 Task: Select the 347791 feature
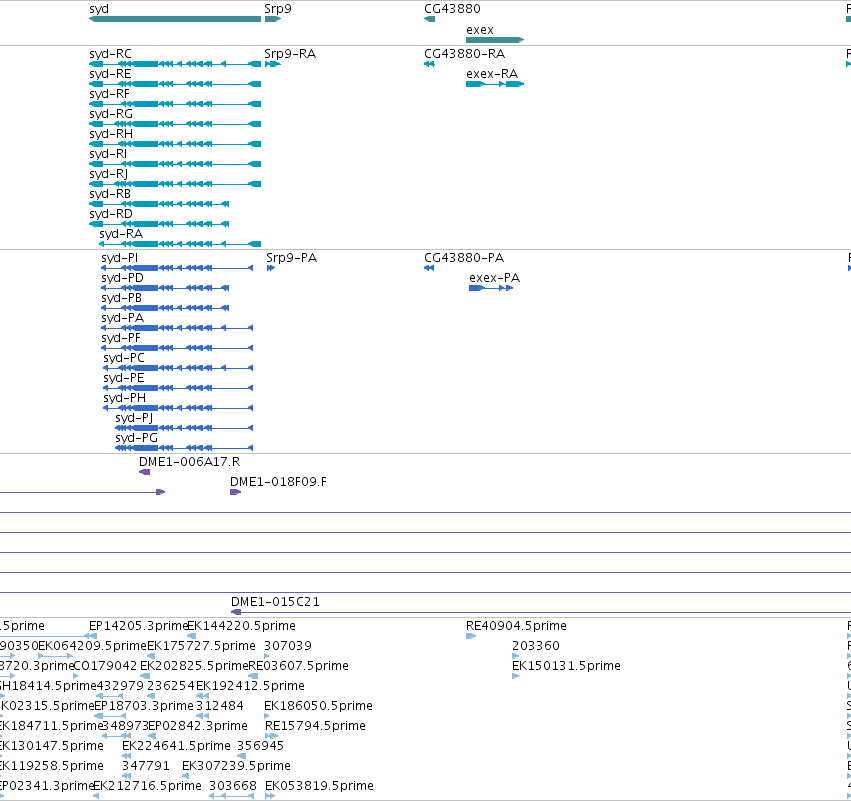[x=126, y=776]
